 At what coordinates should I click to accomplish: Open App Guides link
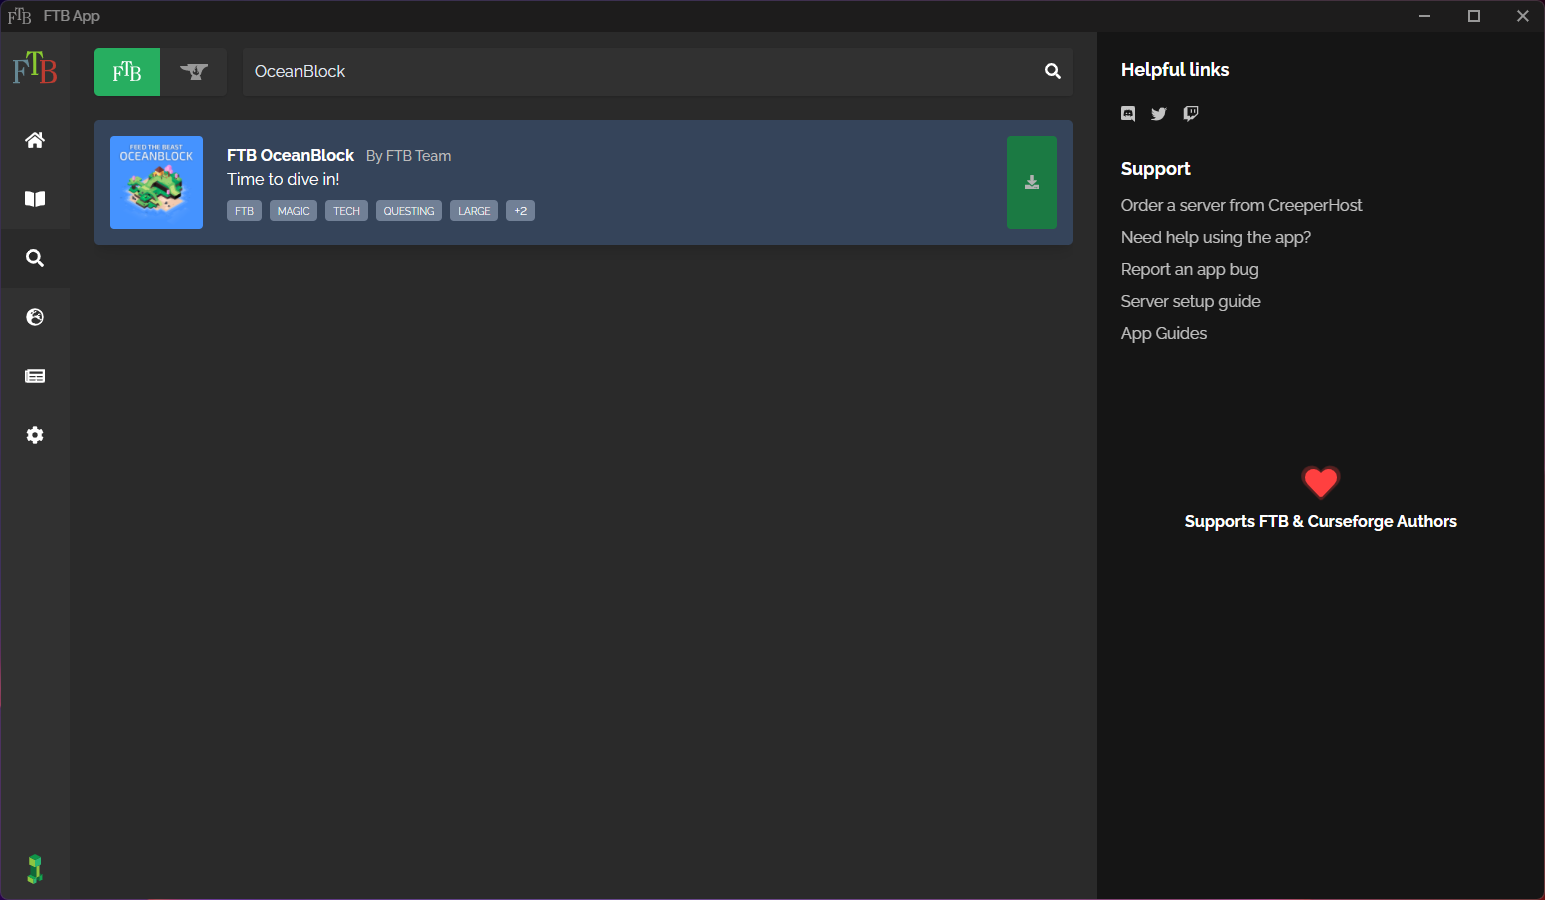(x=1164, y=333)
